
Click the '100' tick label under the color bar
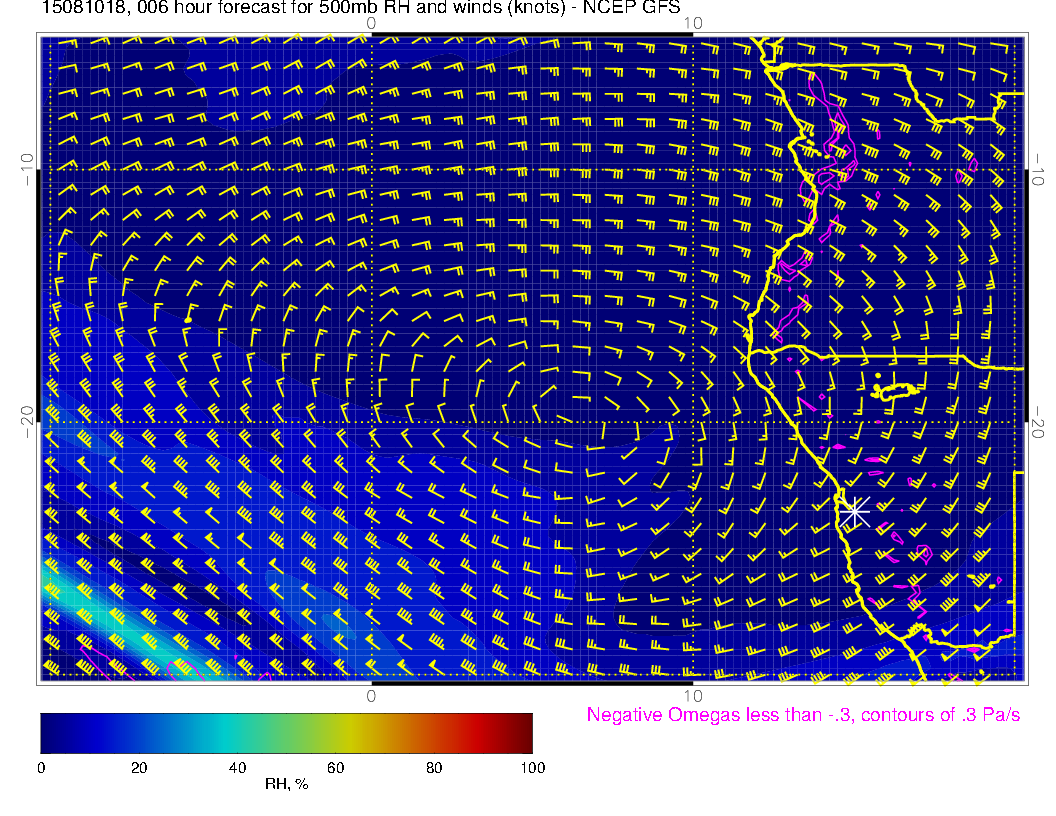pyautogui.click(x=531, y=767)
